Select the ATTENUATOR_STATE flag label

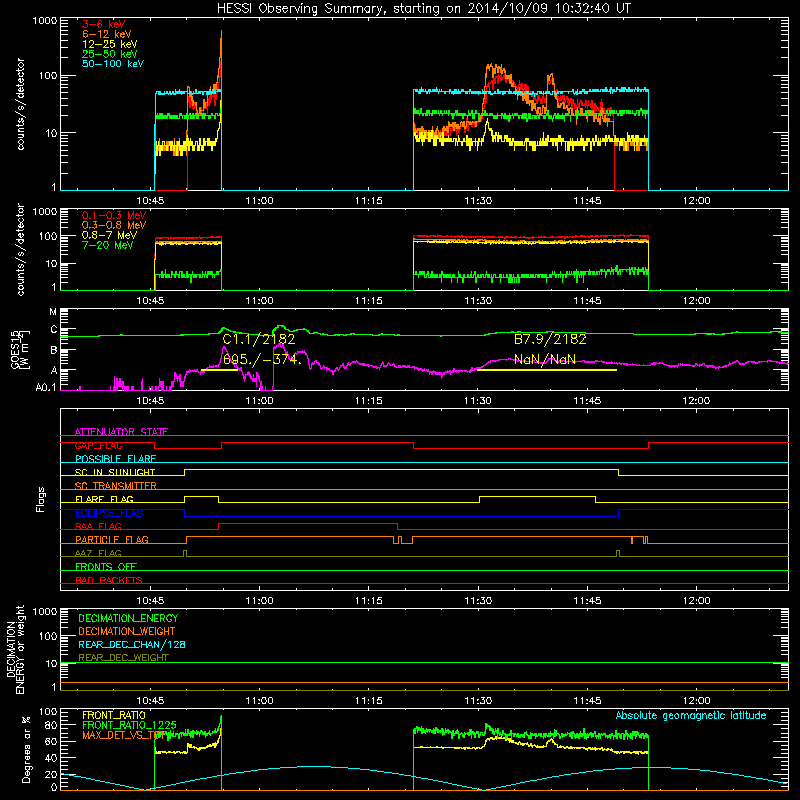[x=121, y=432]
